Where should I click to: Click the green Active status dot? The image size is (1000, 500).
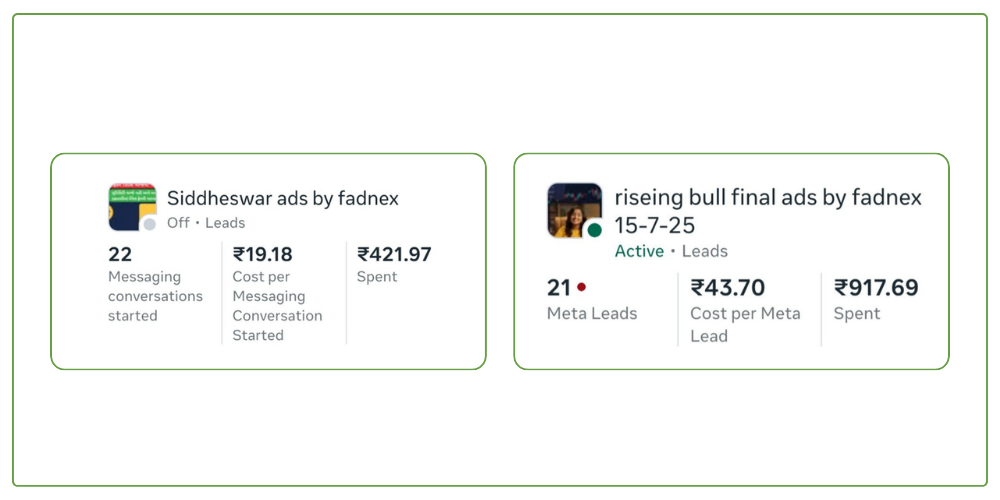coord(595,231)
